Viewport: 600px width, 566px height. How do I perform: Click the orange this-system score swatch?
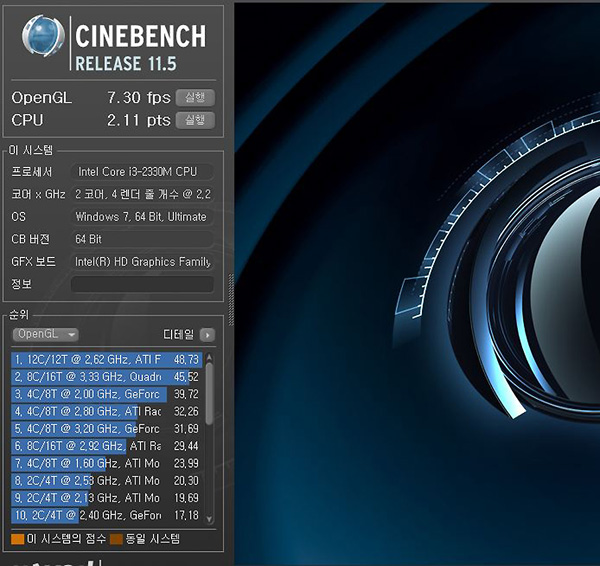(18, 539)
